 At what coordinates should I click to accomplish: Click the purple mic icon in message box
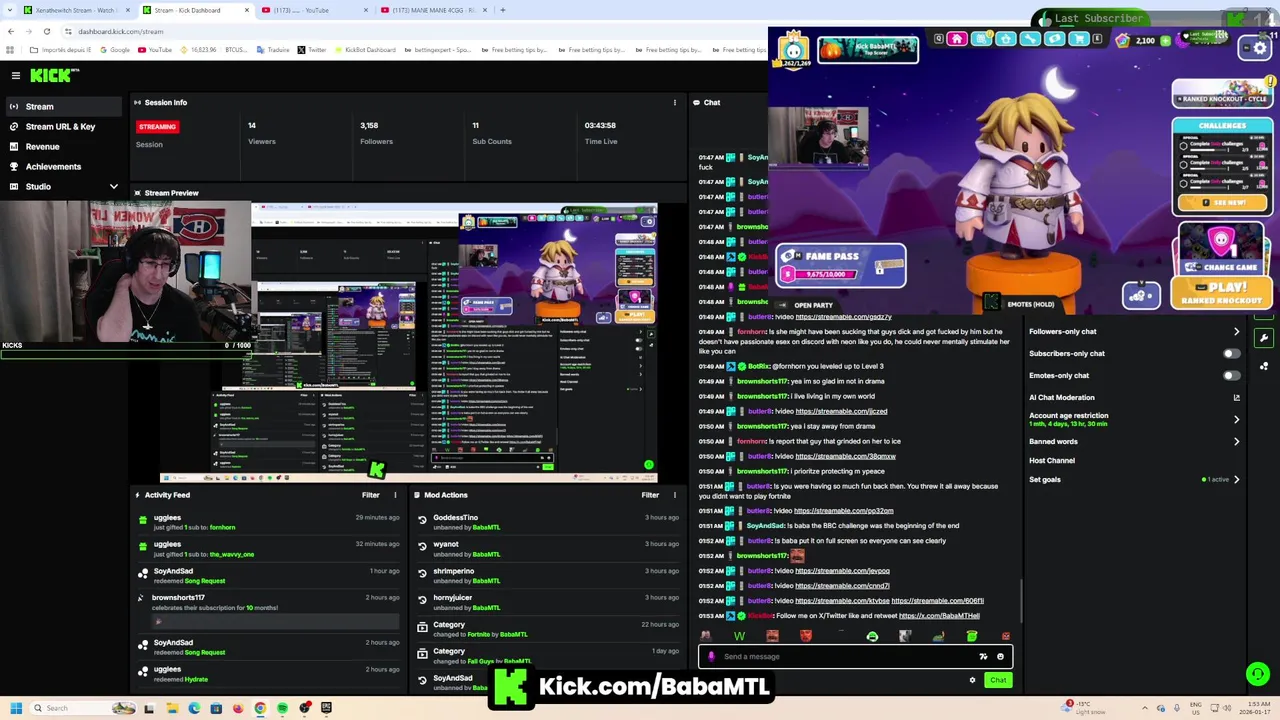pos(711,657)
